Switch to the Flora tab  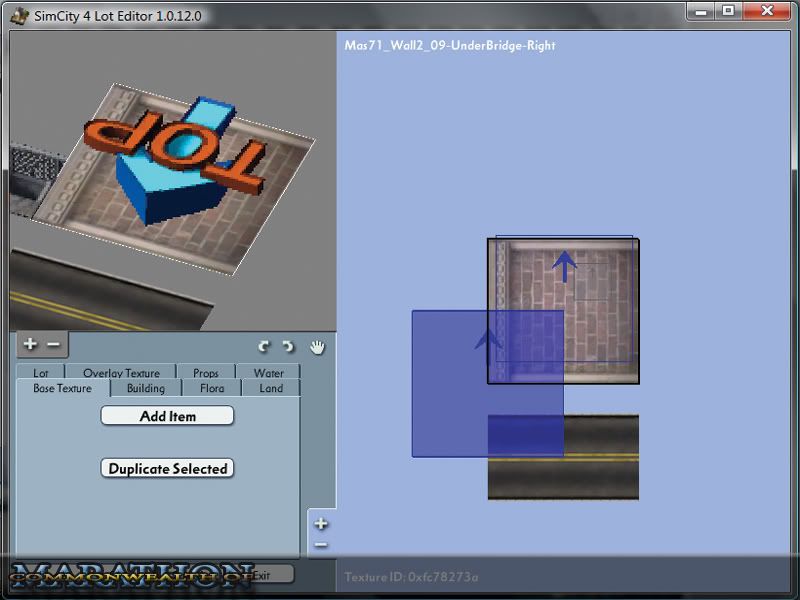coord(212,388)
